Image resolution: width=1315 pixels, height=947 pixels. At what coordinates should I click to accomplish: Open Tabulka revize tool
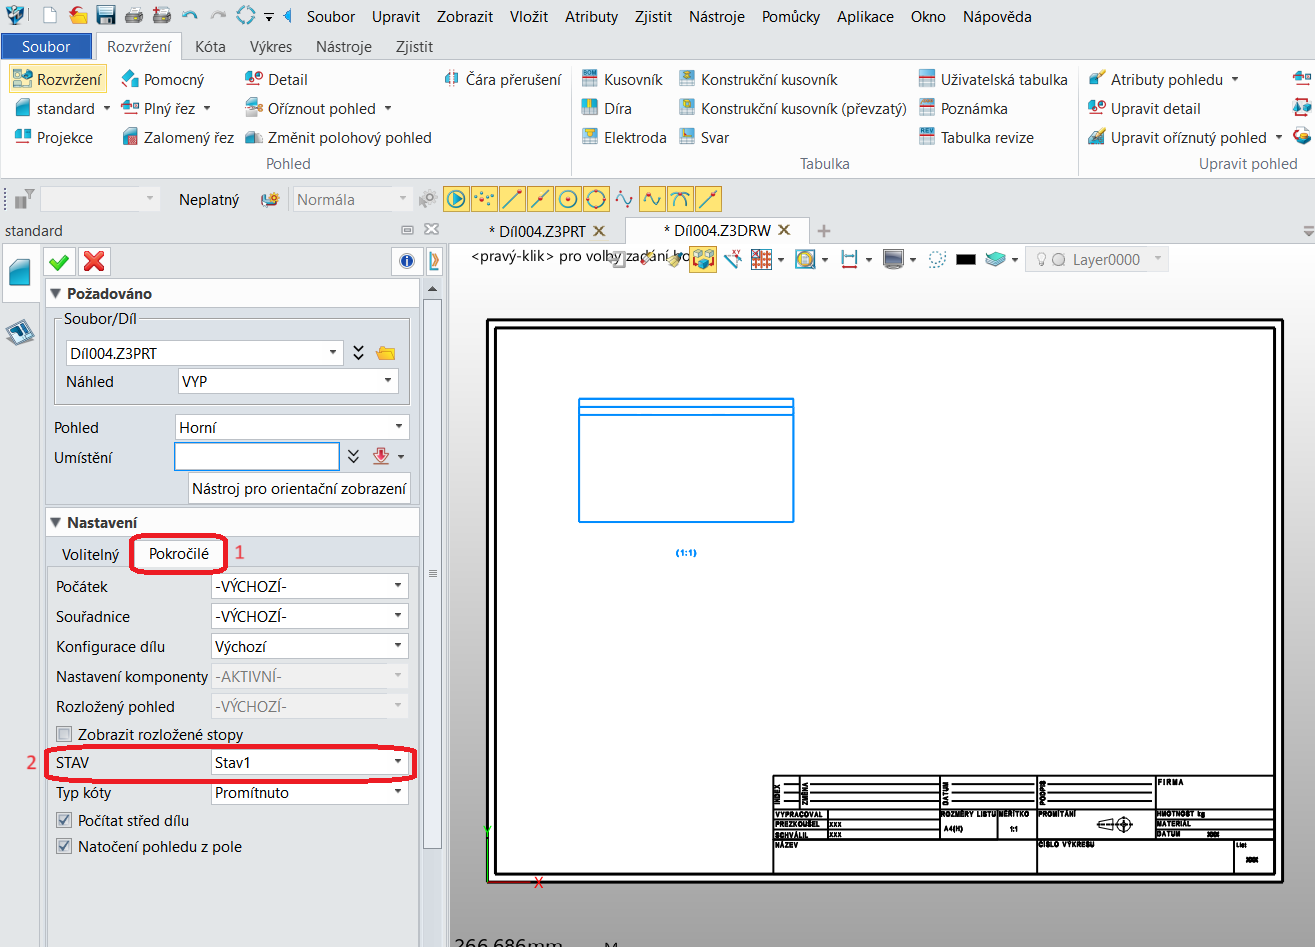coord(976,137)
